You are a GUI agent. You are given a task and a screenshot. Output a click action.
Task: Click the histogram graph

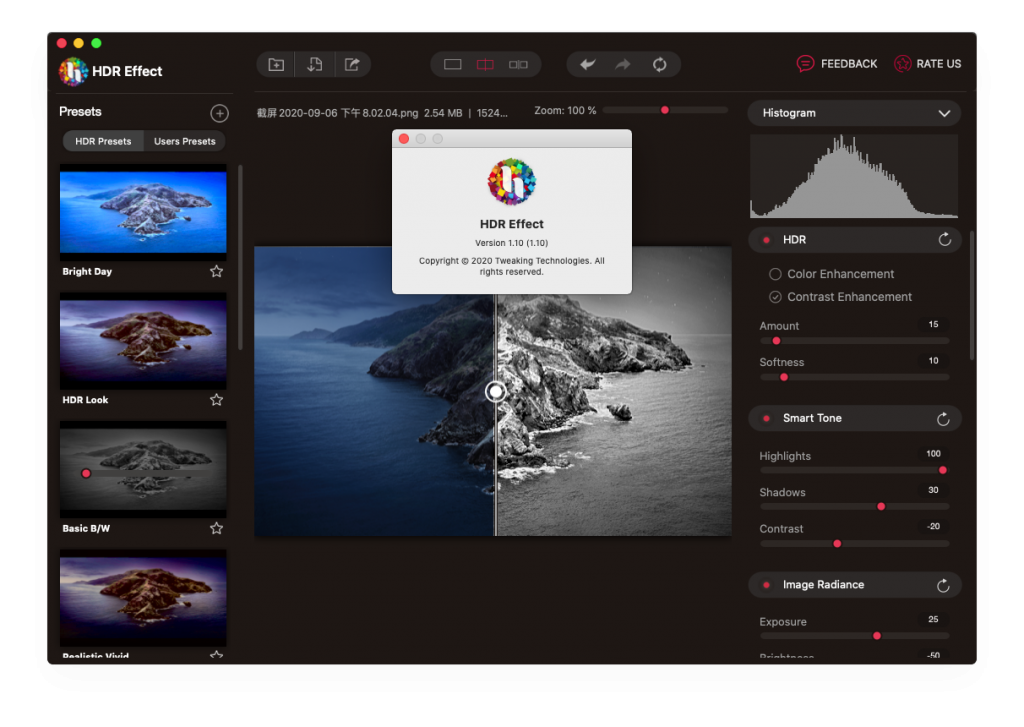tap(854, 176)
